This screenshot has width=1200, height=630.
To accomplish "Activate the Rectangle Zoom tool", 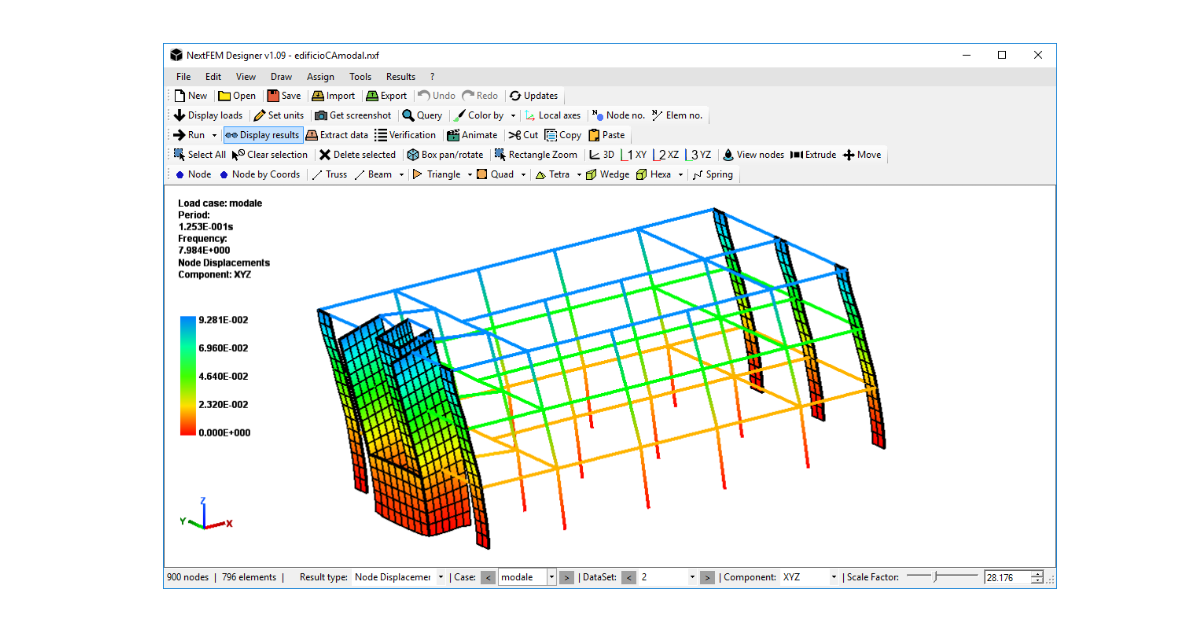I will pos(536,154).
